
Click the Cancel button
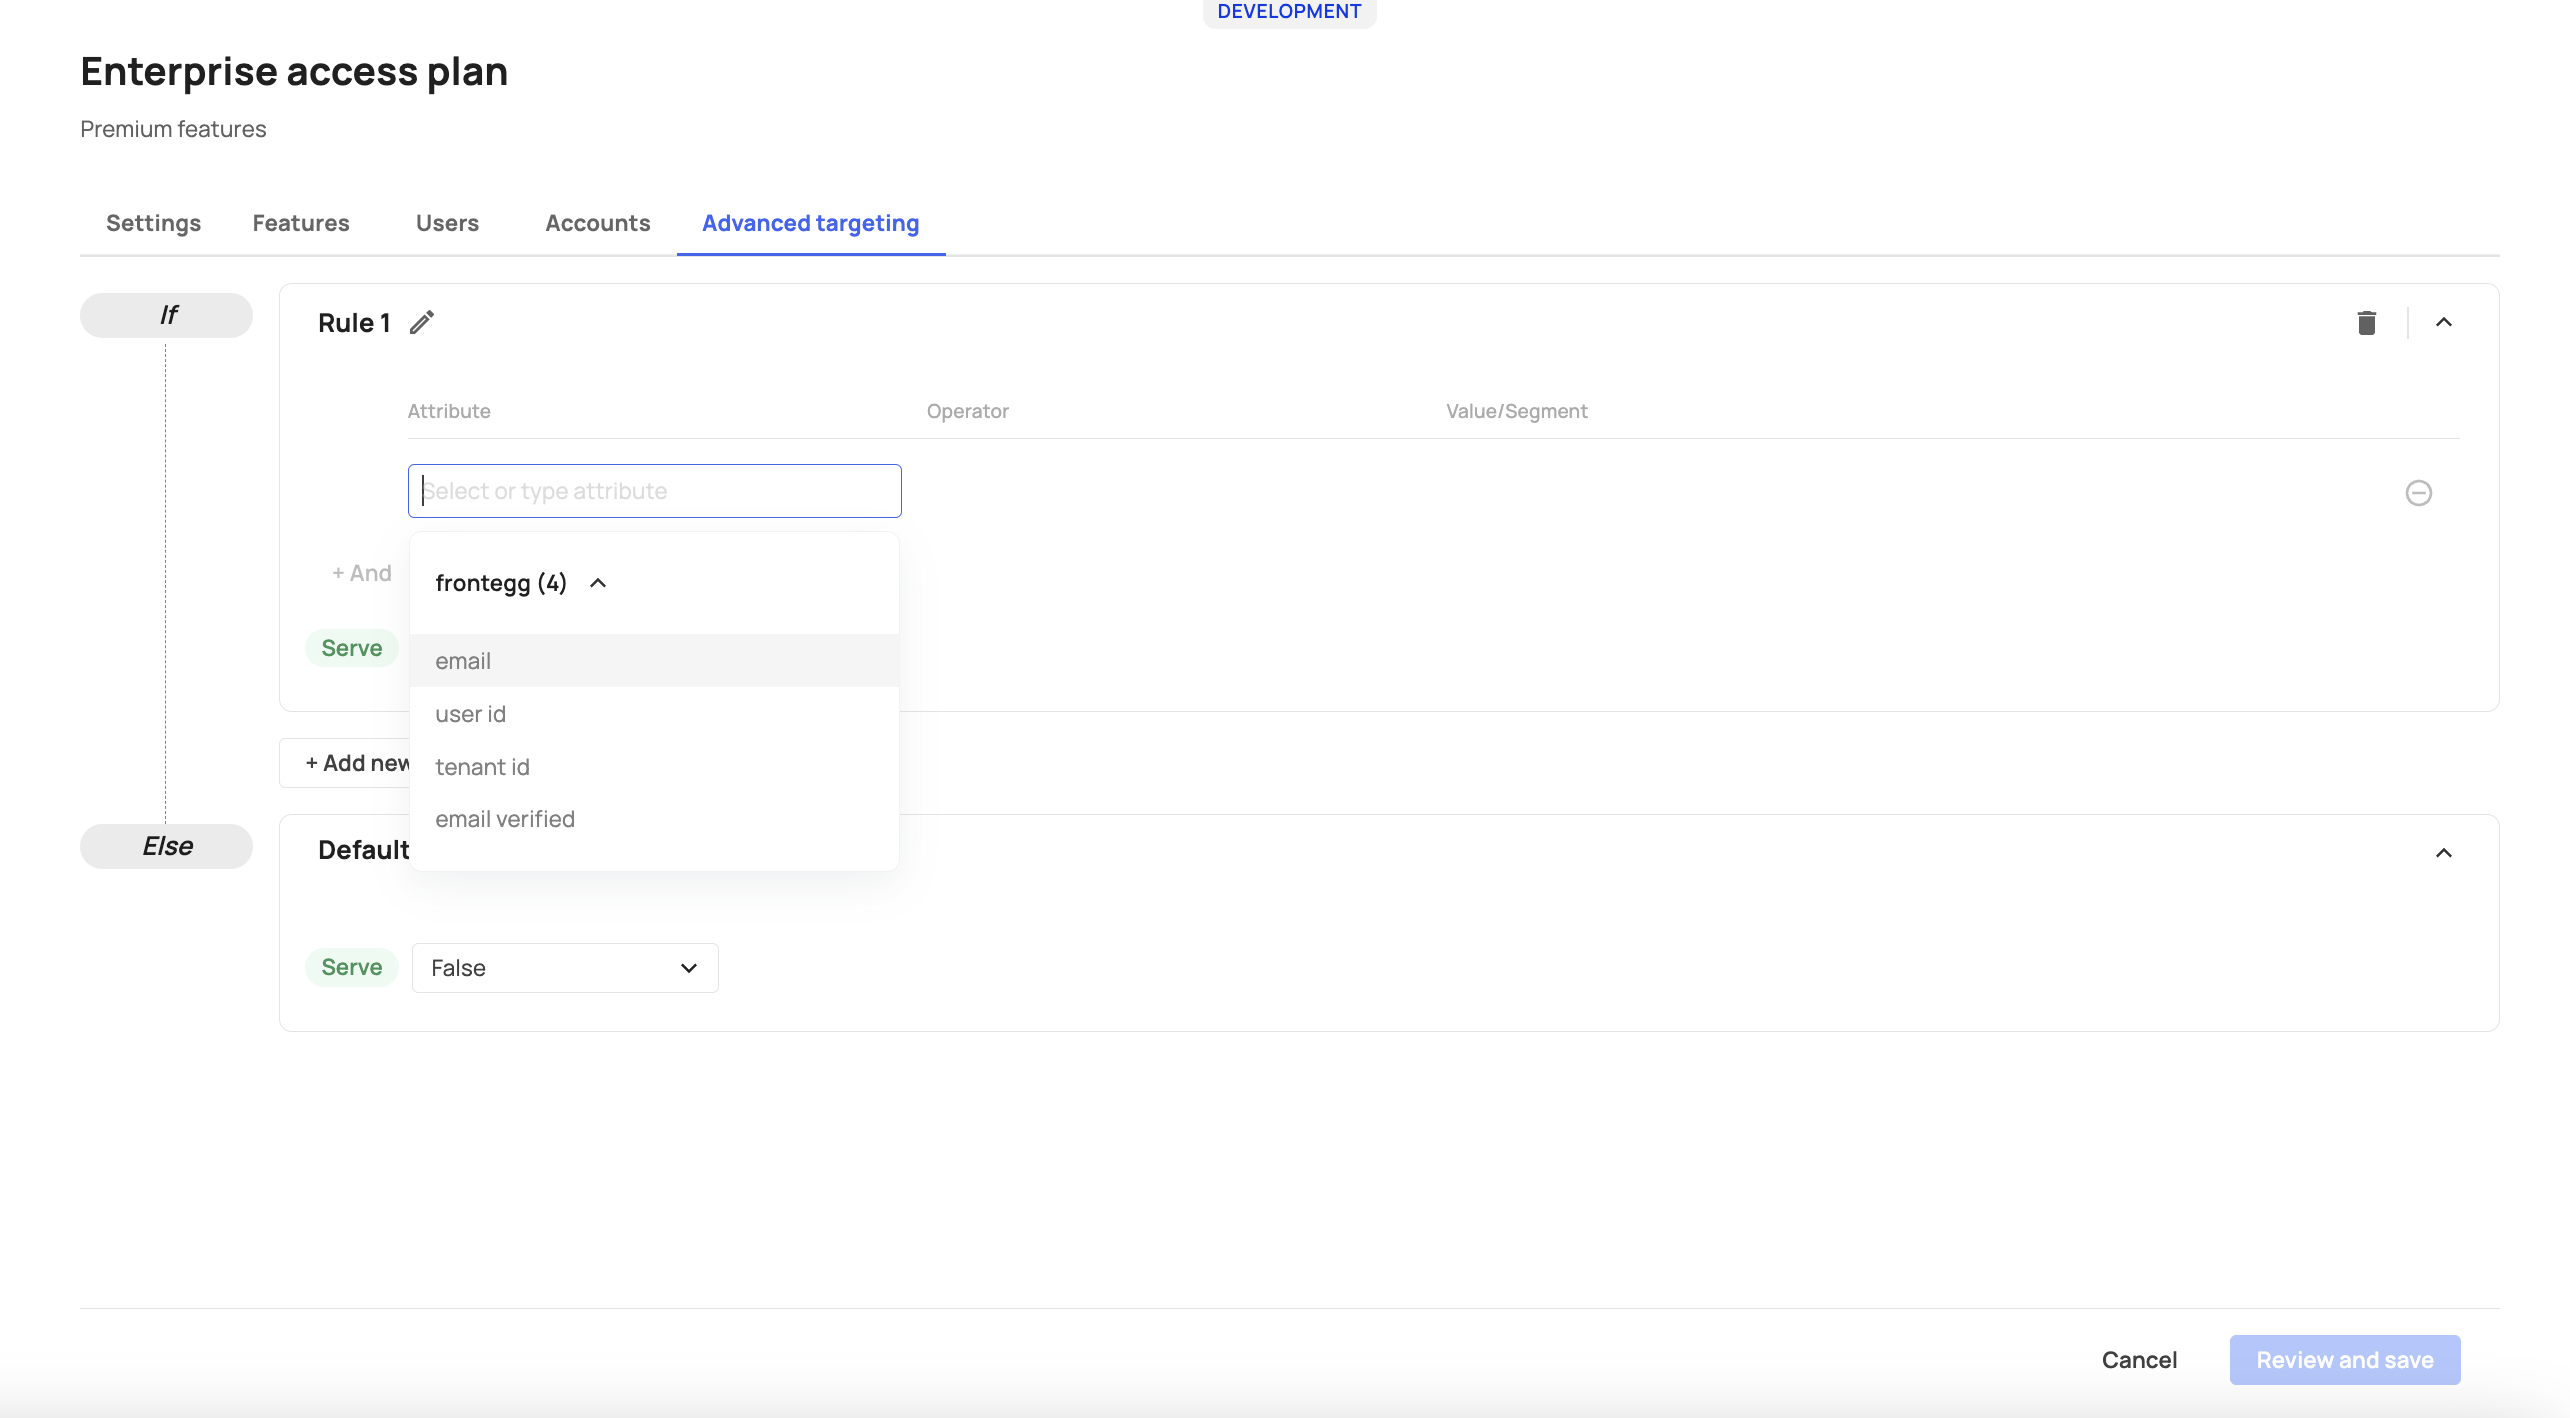point(2139,1360)
